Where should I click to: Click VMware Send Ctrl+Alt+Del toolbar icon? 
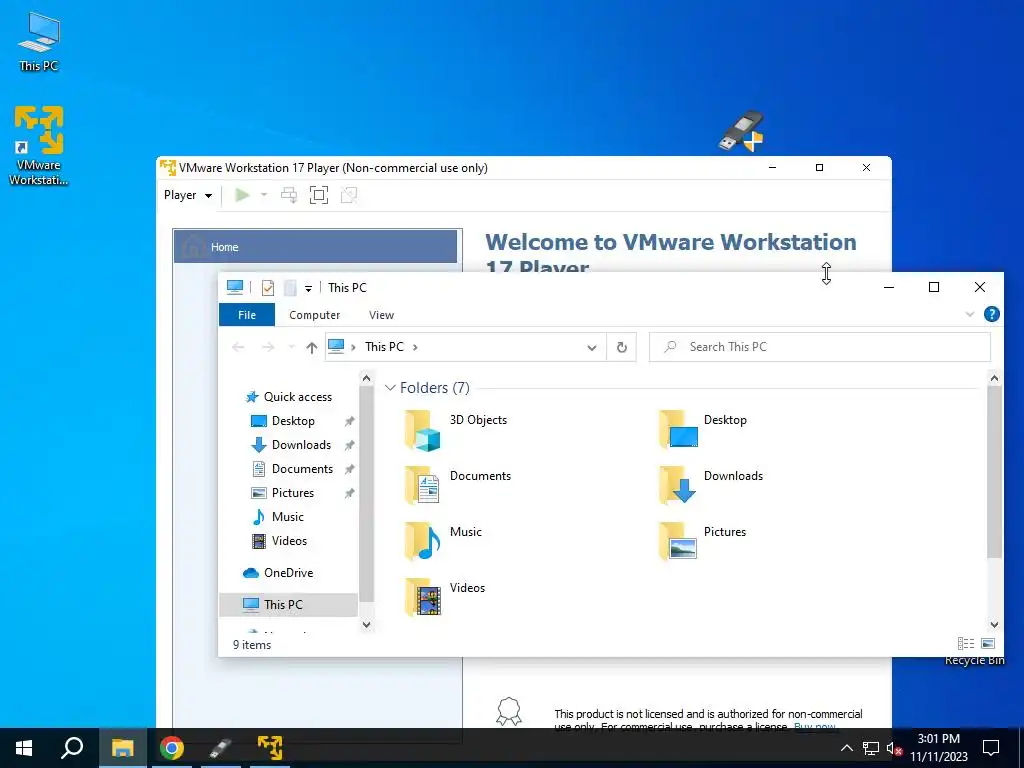click(289, 195)
